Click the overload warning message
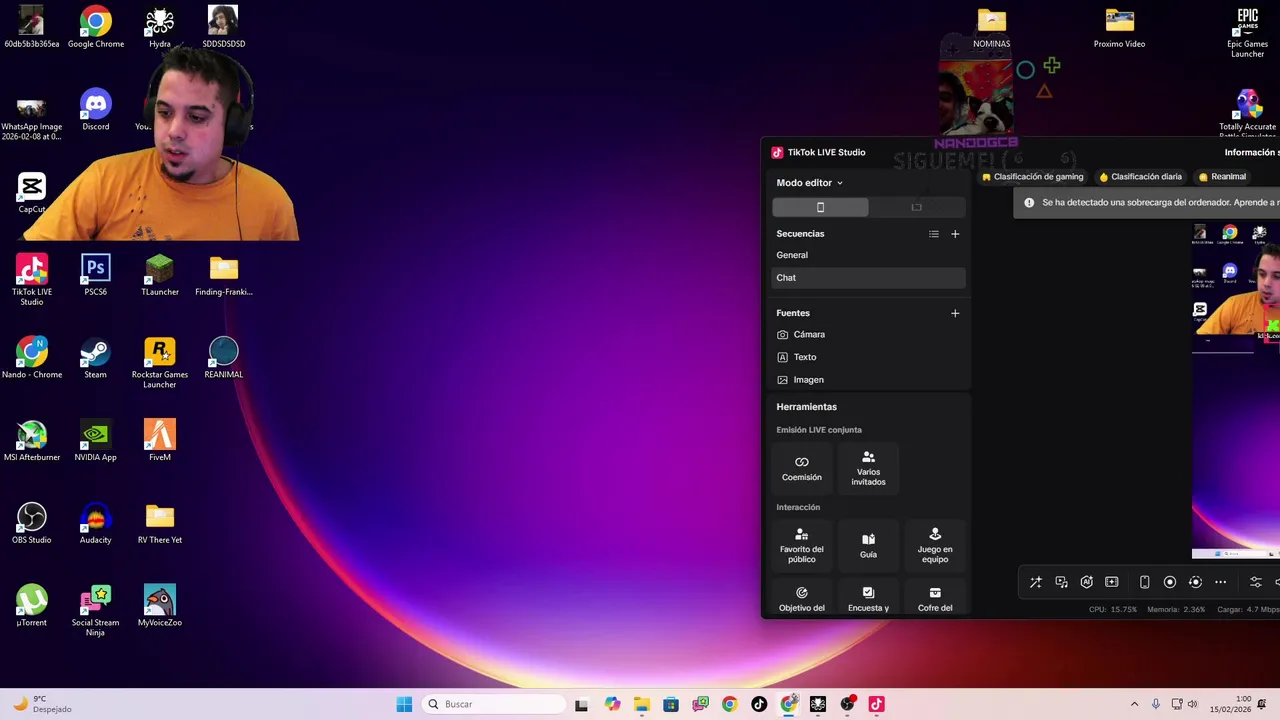1280x720 pixels. 1147,203
